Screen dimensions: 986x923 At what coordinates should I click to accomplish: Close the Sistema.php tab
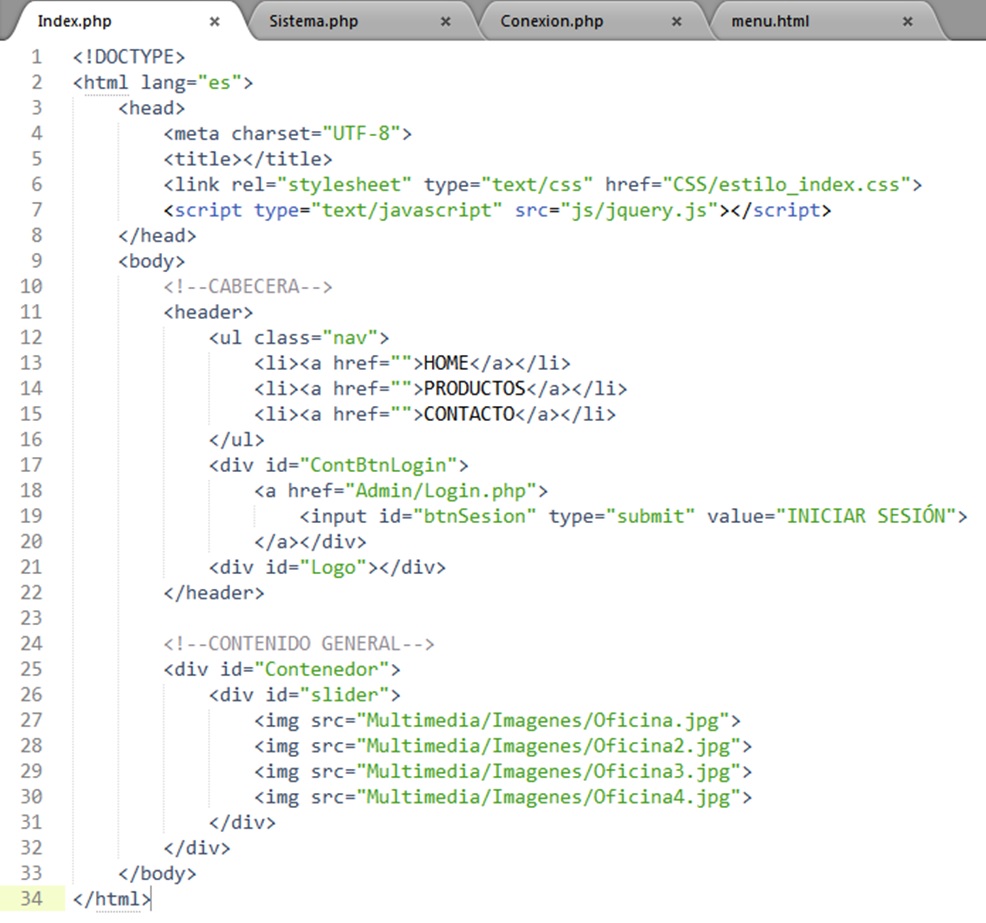coord(445,21)
